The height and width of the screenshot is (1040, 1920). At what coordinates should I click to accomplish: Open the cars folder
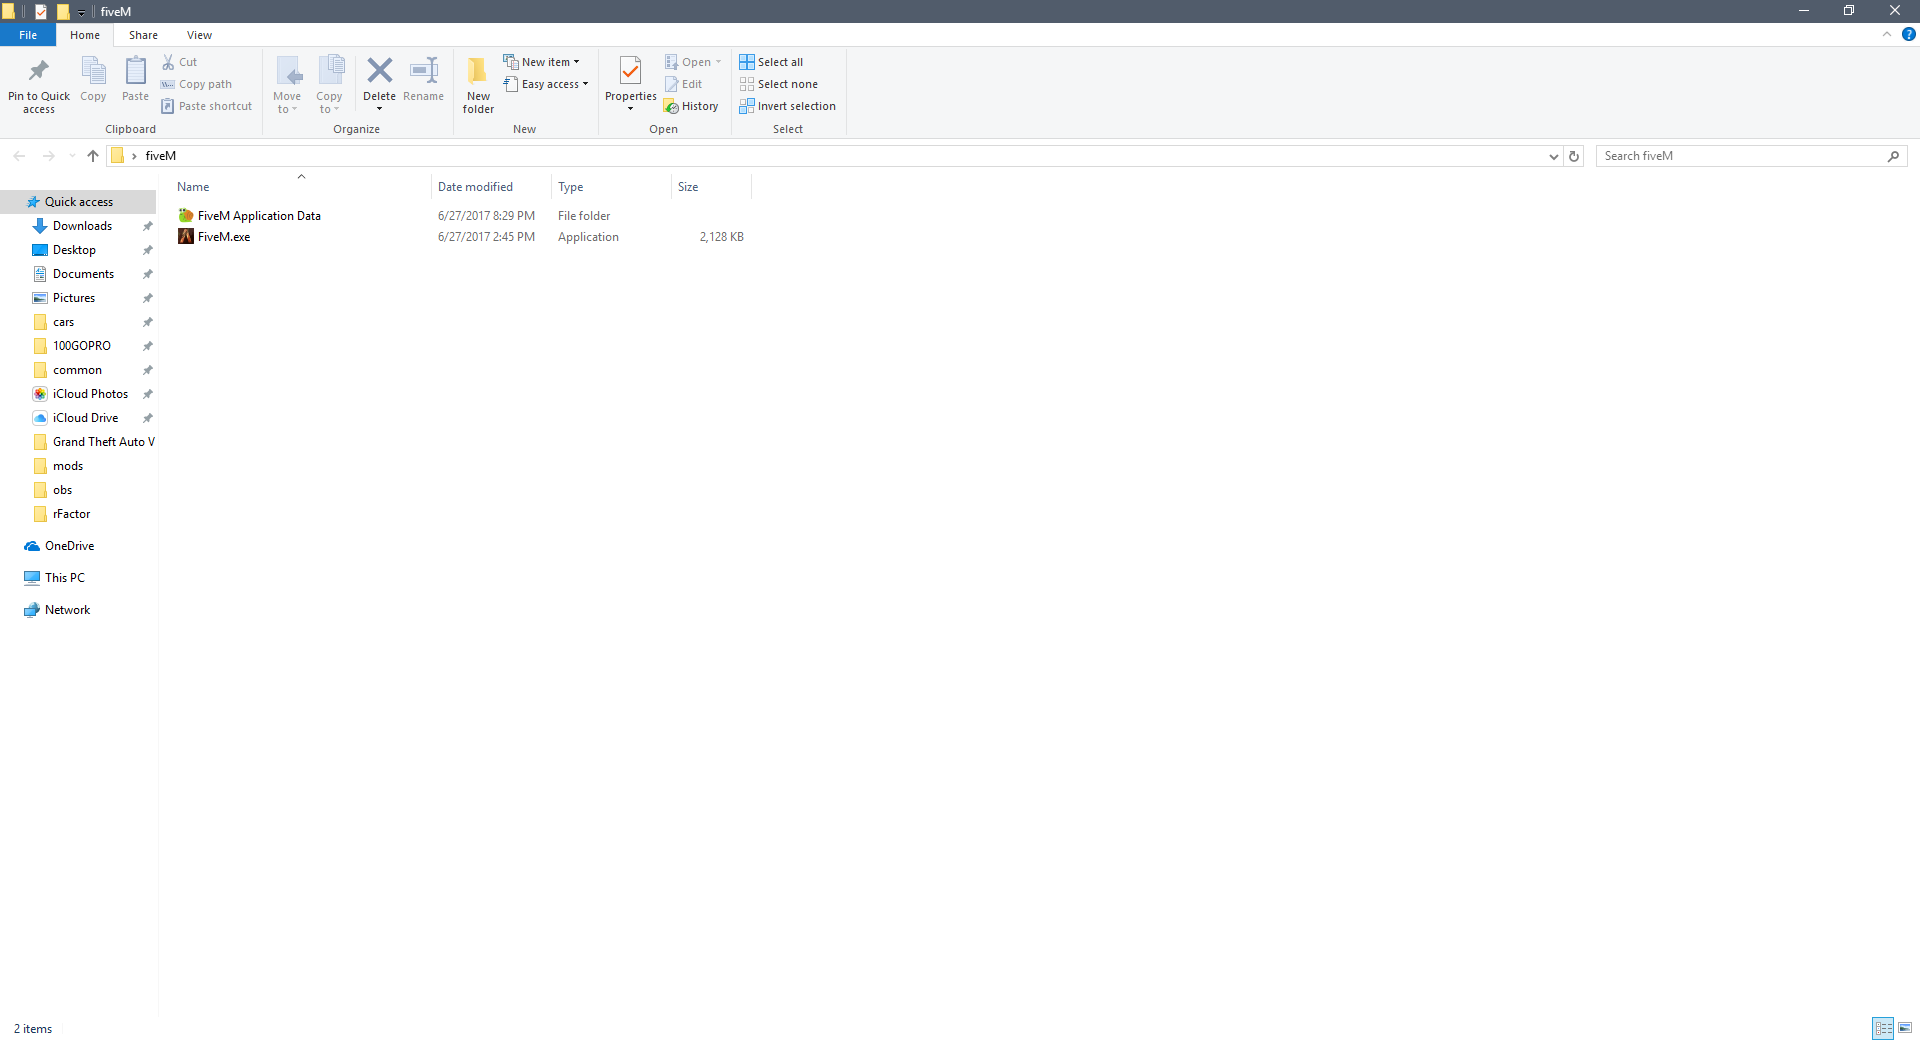63,322
